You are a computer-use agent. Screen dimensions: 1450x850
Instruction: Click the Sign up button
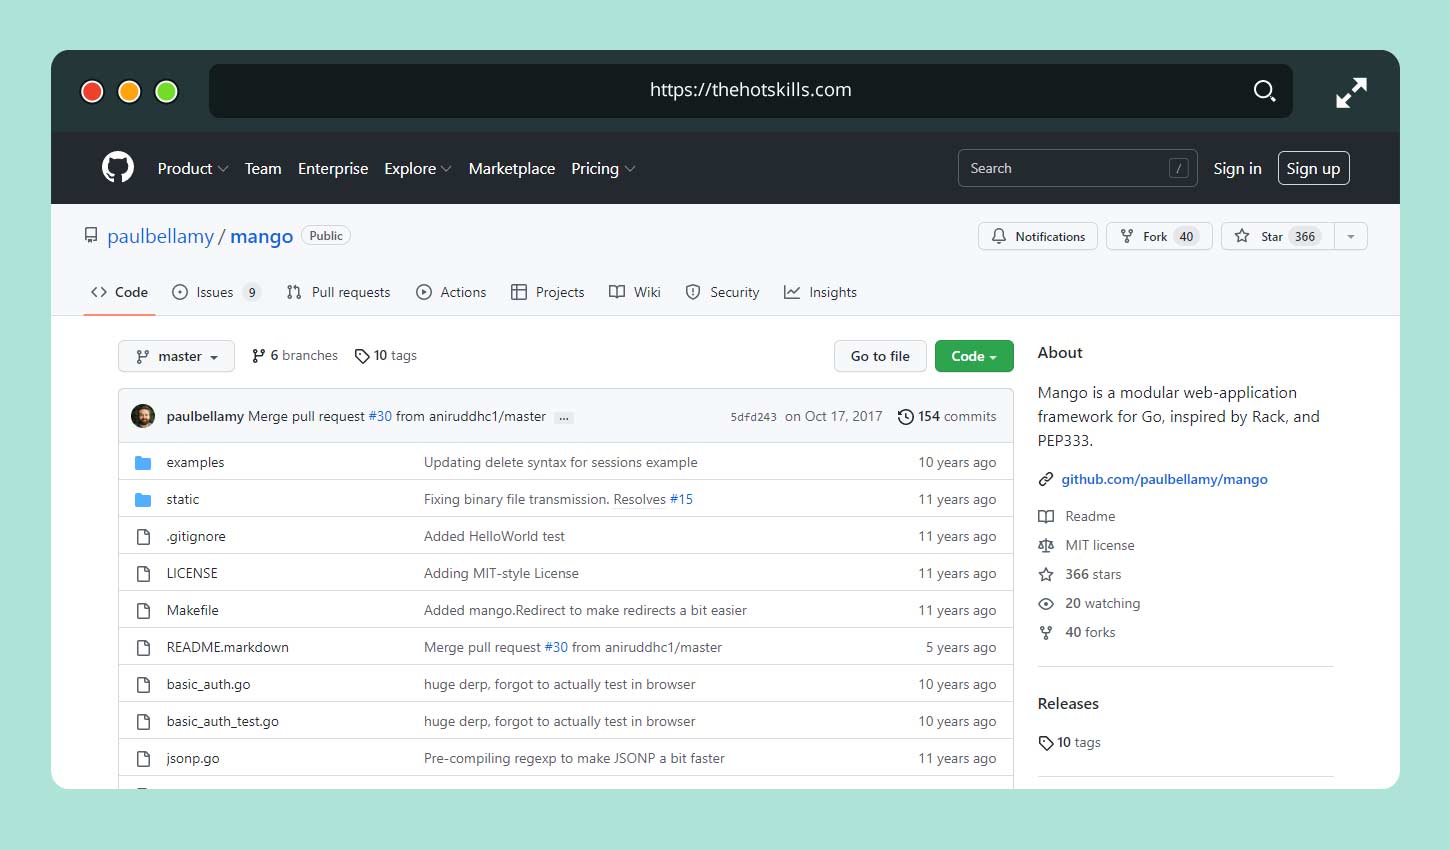[x=1313, y=168]
